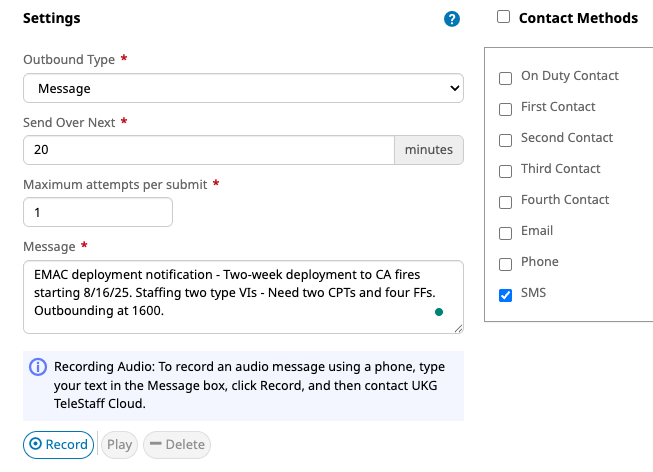Screen dimensions: 653x472
Task: Click the Settings heading
Action: 52,18
